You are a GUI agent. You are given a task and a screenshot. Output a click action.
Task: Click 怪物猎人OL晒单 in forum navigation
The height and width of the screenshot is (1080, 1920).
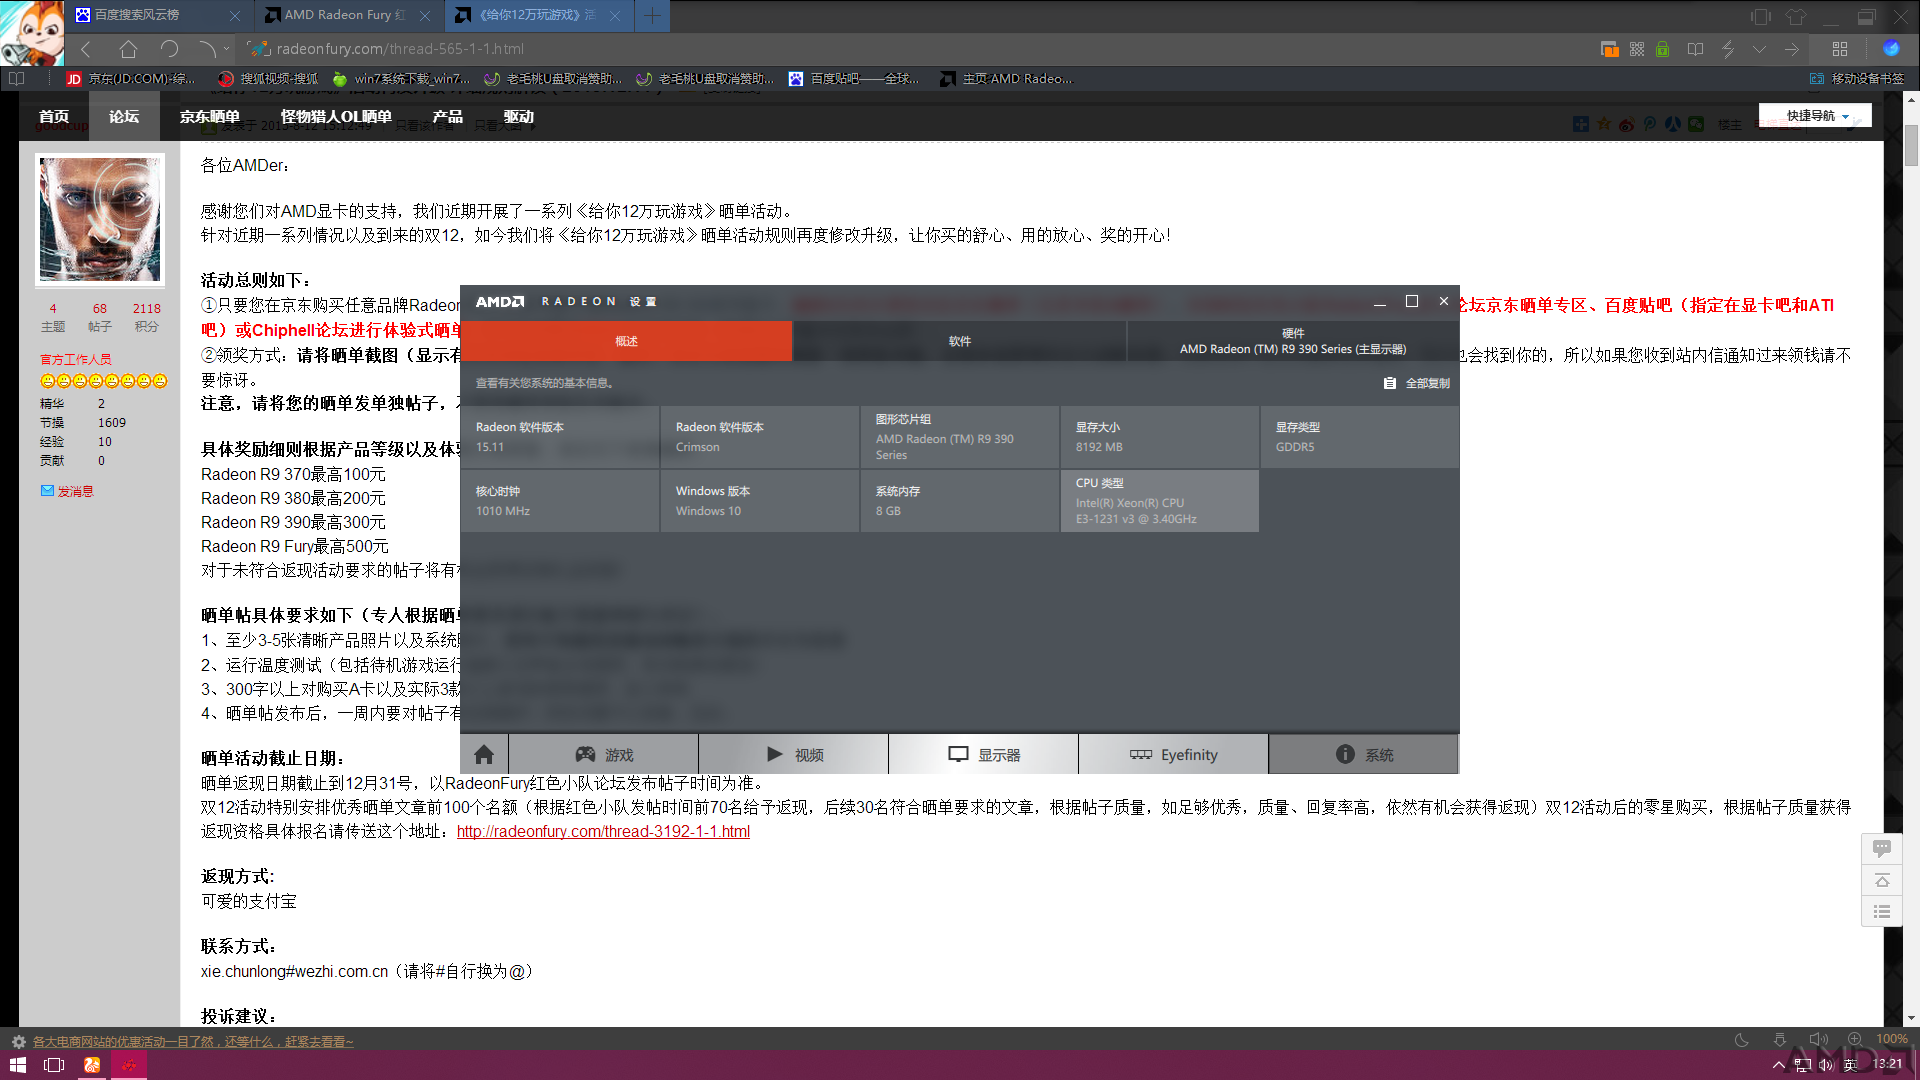click(x=336, y=116)
